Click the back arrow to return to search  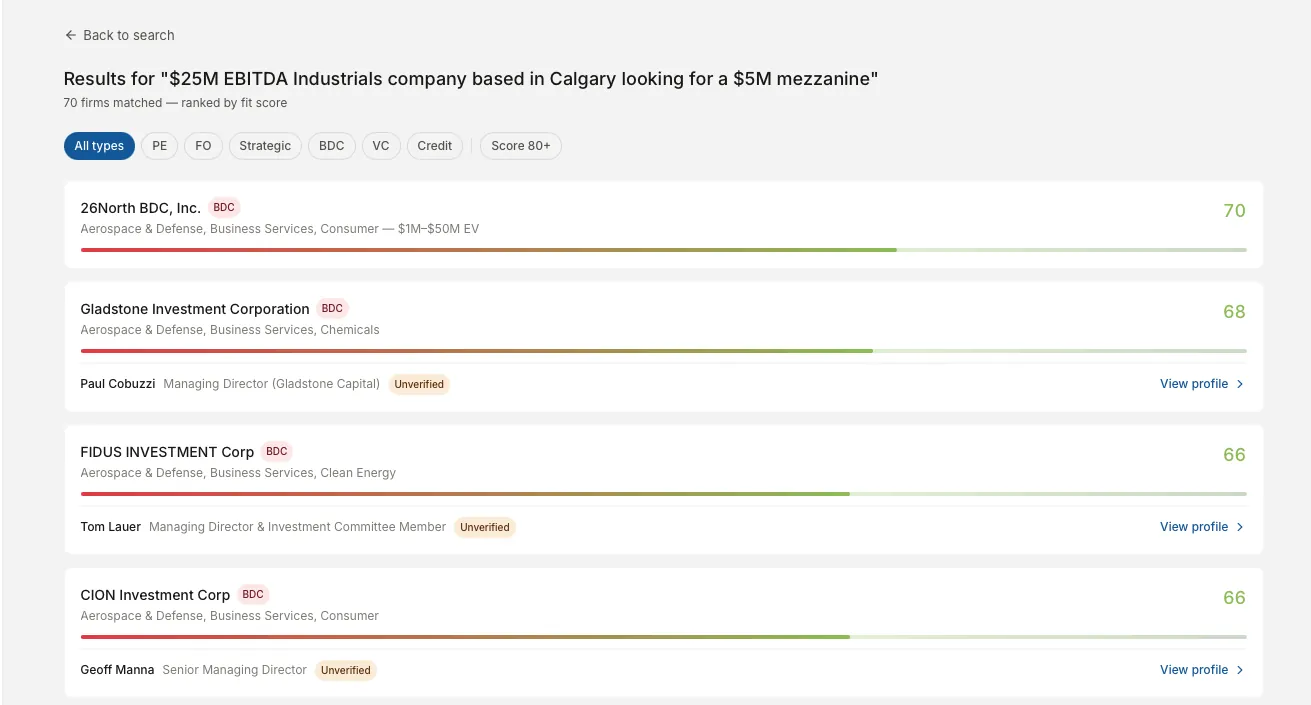point(70,35)
